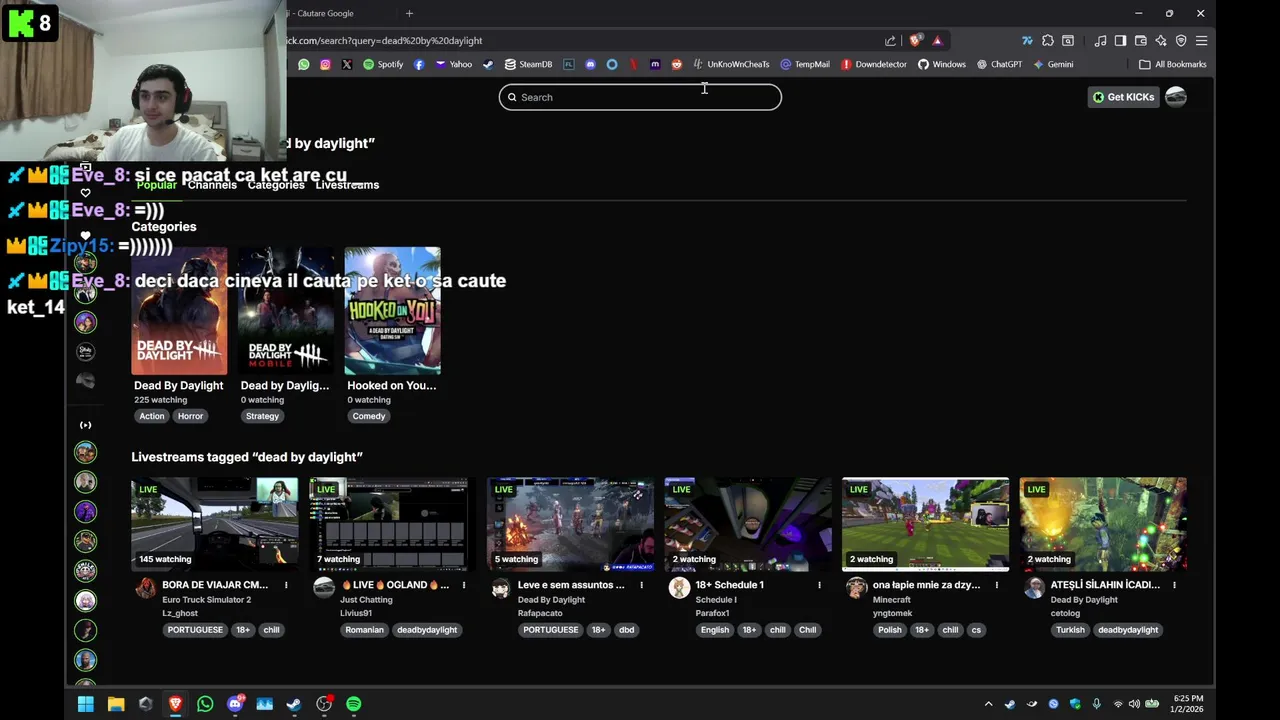The image size is (1280, 720).
Task: Open options menu for ATEŞLİ SİLAHIN stream
Action: point(1174,585)
